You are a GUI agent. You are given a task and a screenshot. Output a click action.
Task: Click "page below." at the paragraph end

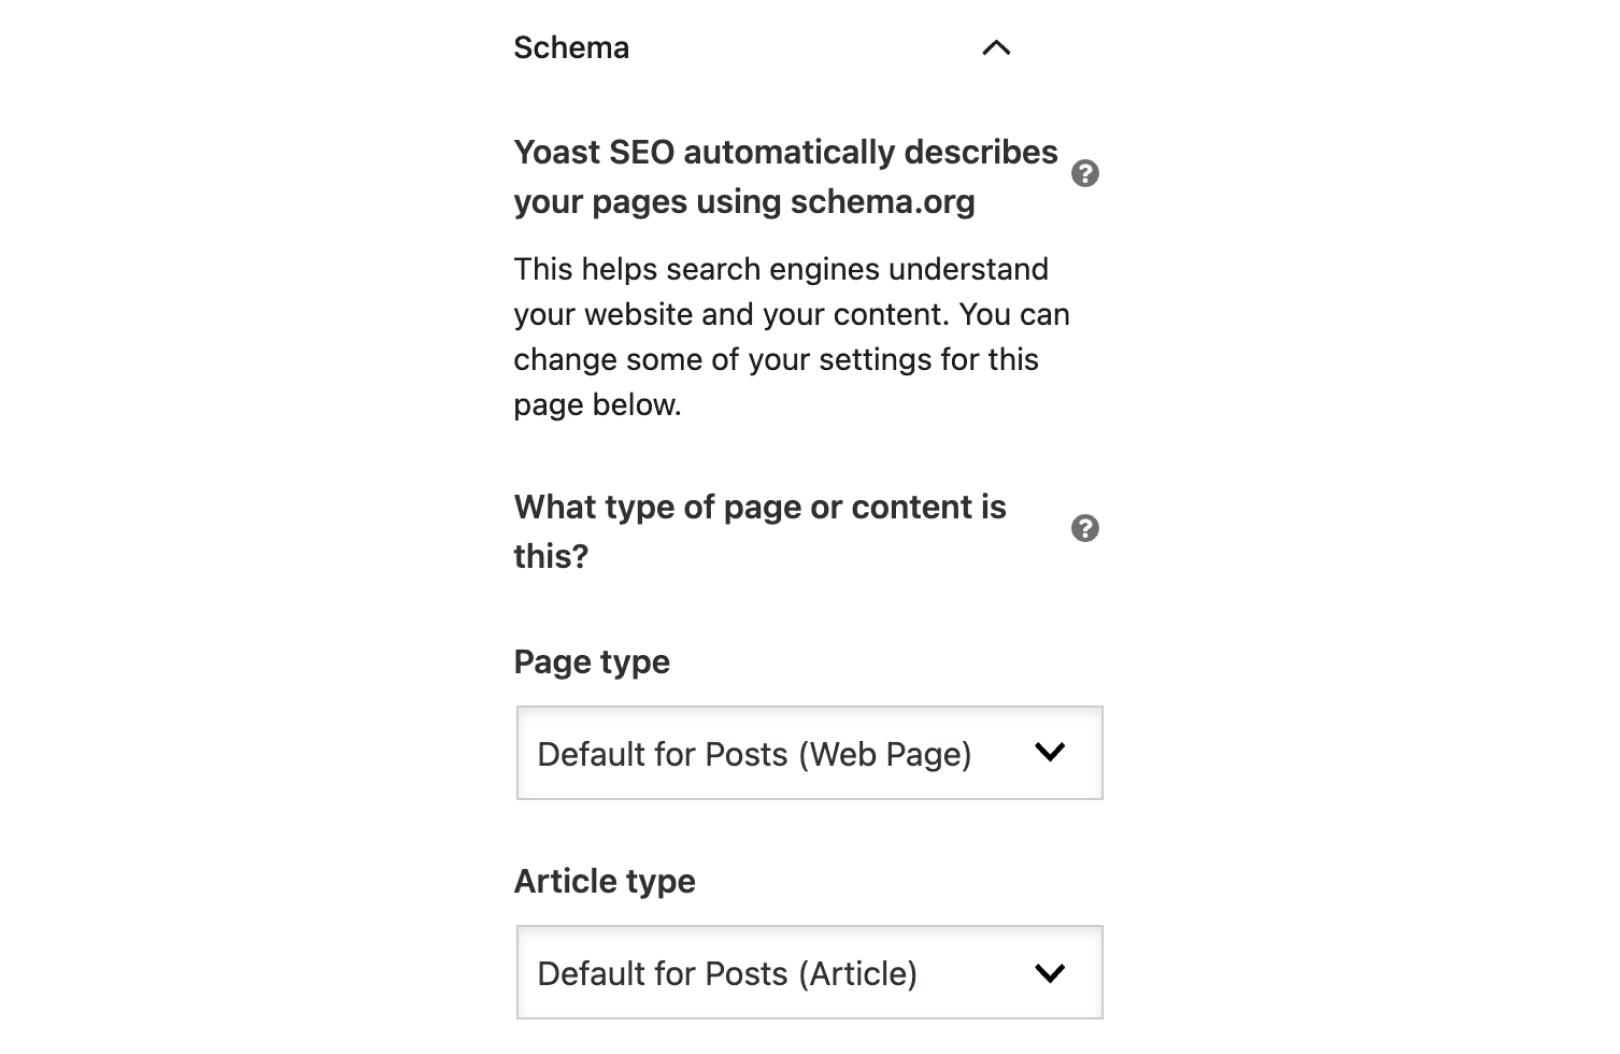click(597, 405)
